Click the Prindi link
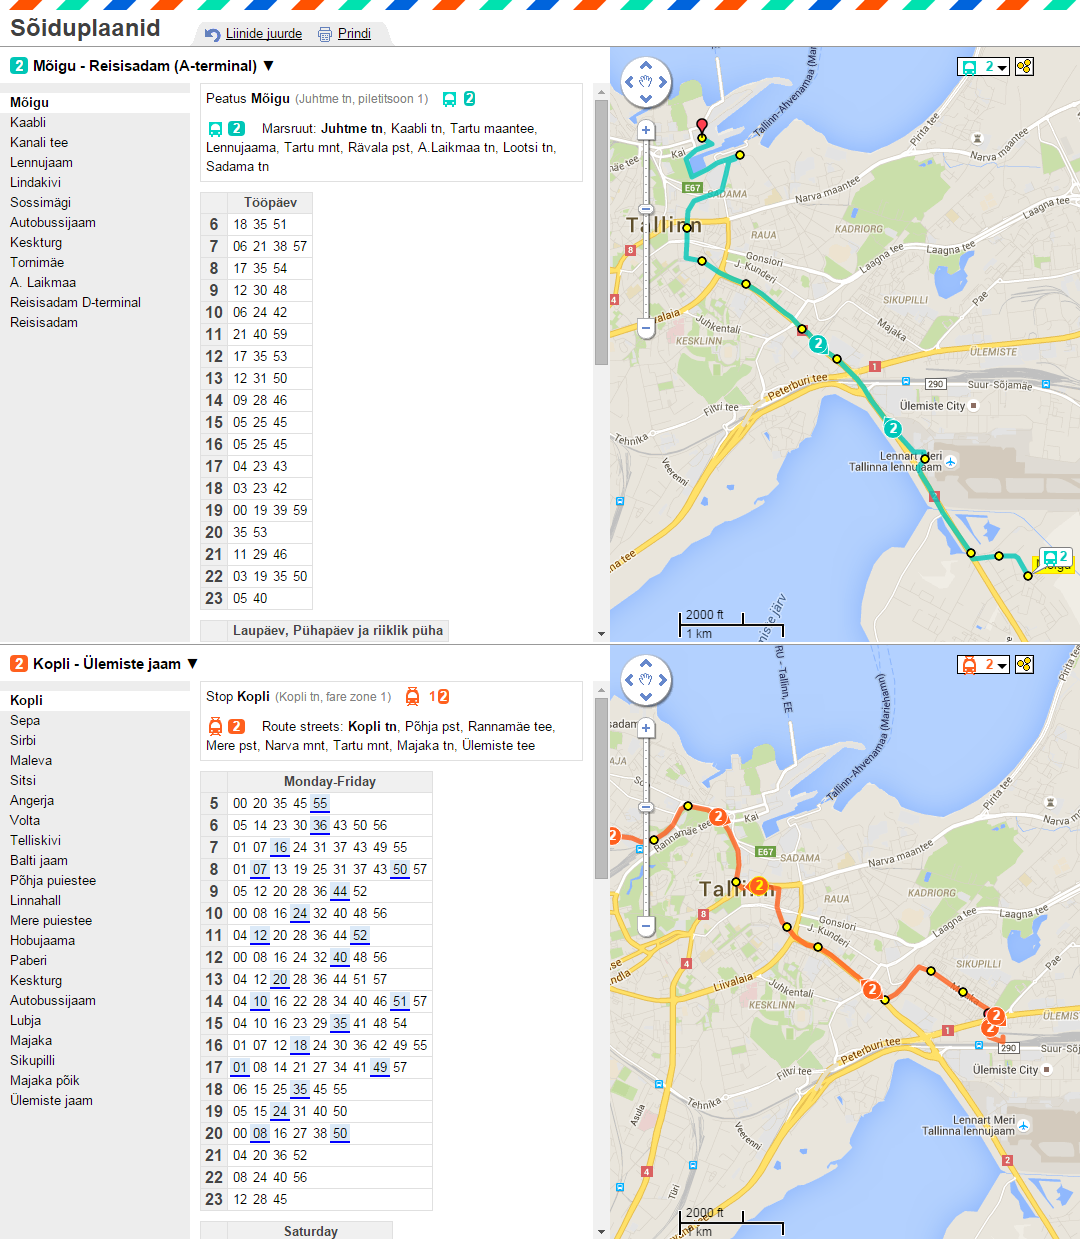This screenshot has height=1239, width=1080. click(354, 34)
